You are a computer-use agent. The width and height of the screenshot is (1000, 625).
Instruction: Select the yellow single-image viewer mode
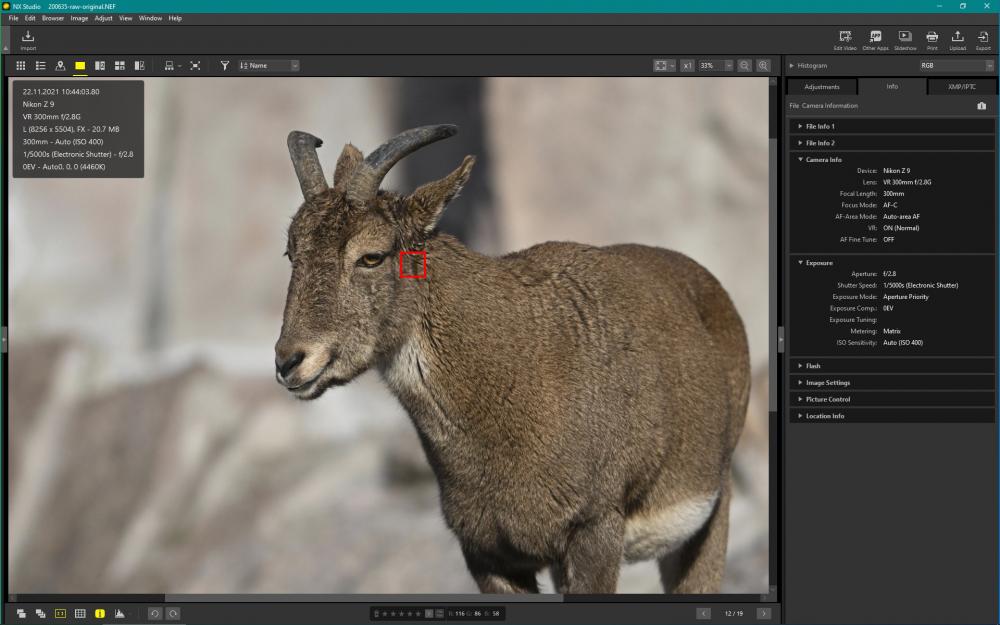click(x=80, y=66)
